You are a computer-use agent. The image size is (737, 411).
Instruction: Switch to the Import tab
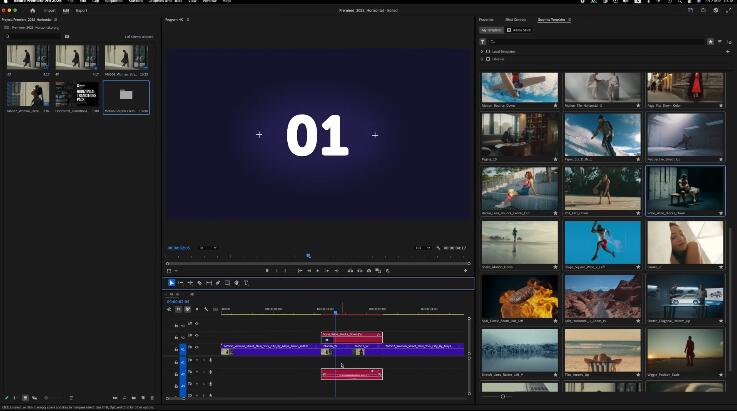coord(49,10)
